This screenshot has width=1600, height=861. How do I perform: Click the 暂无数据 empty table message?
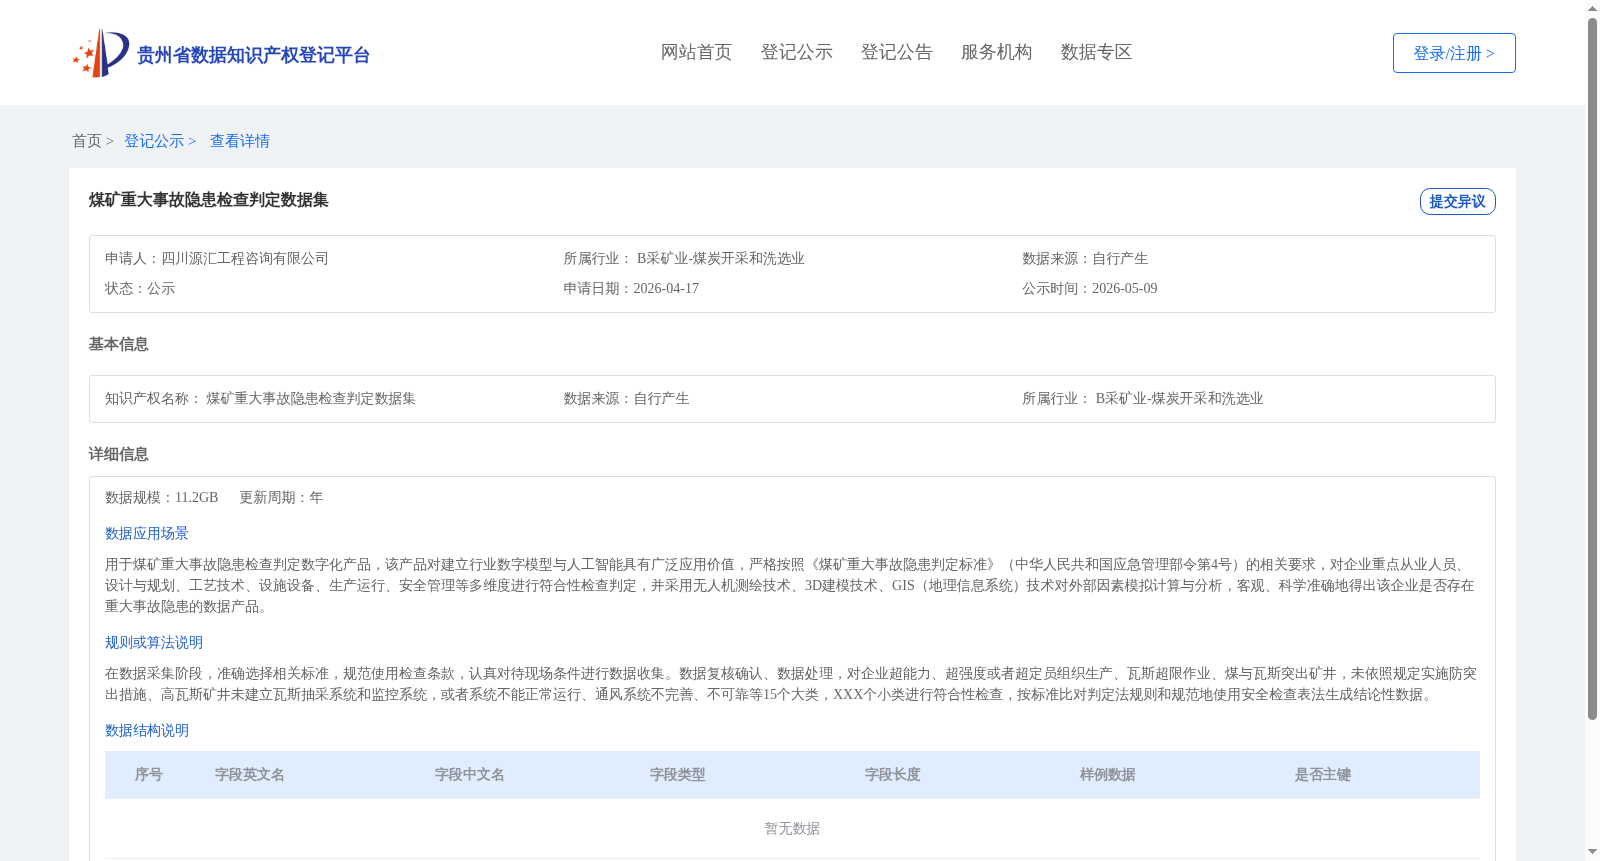792,828
